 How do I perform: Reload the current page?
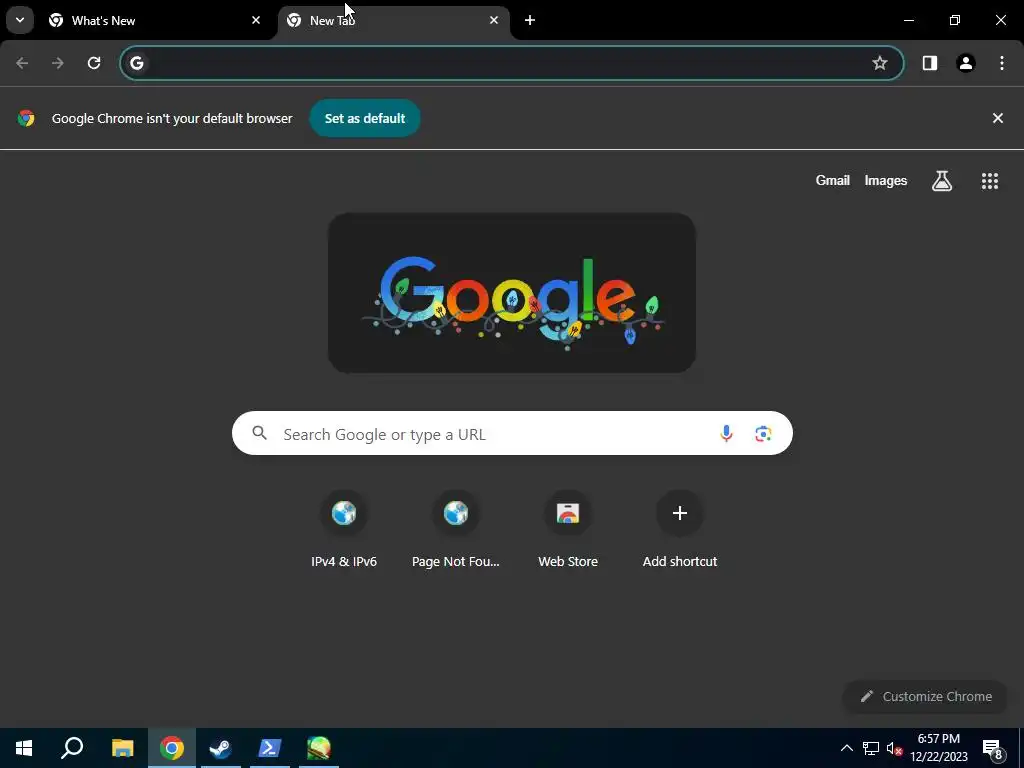pyautogui.click(x=94, y=63)
